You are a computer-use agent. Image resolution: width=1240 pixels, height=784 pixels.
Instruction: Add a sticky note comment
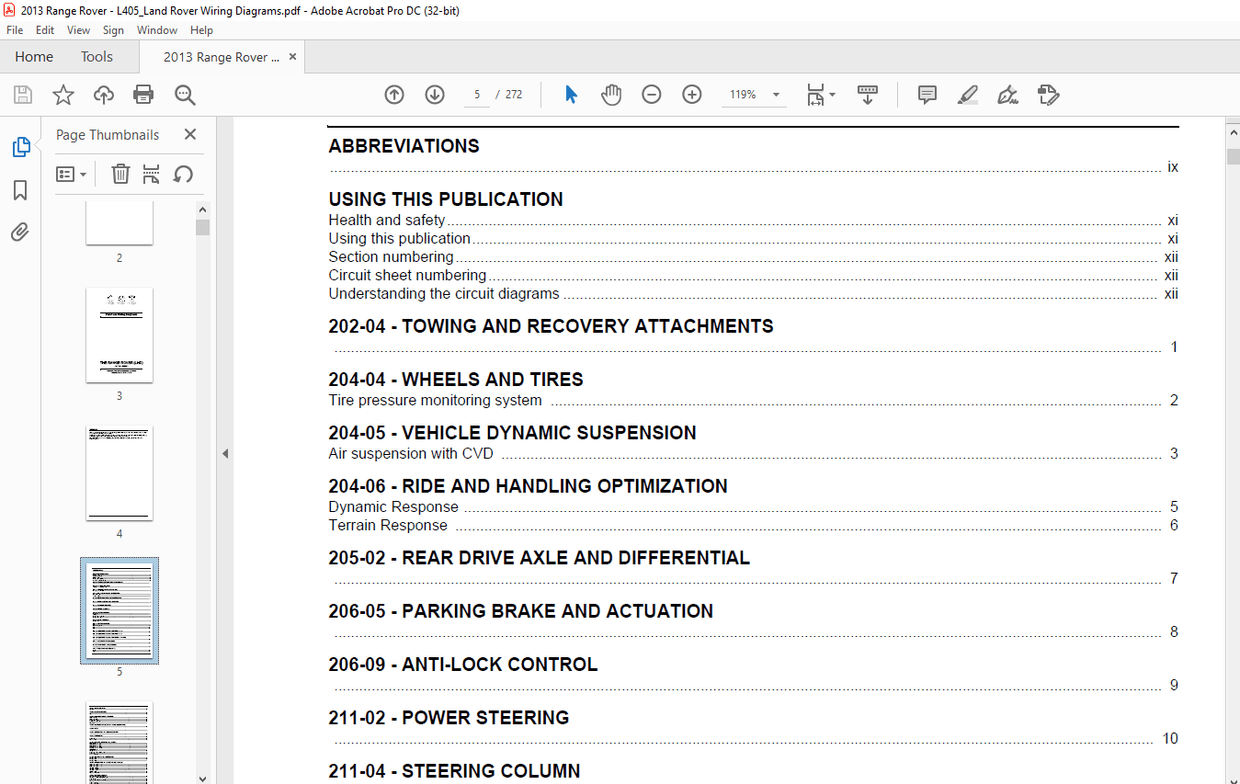click(x=927, y=95)
